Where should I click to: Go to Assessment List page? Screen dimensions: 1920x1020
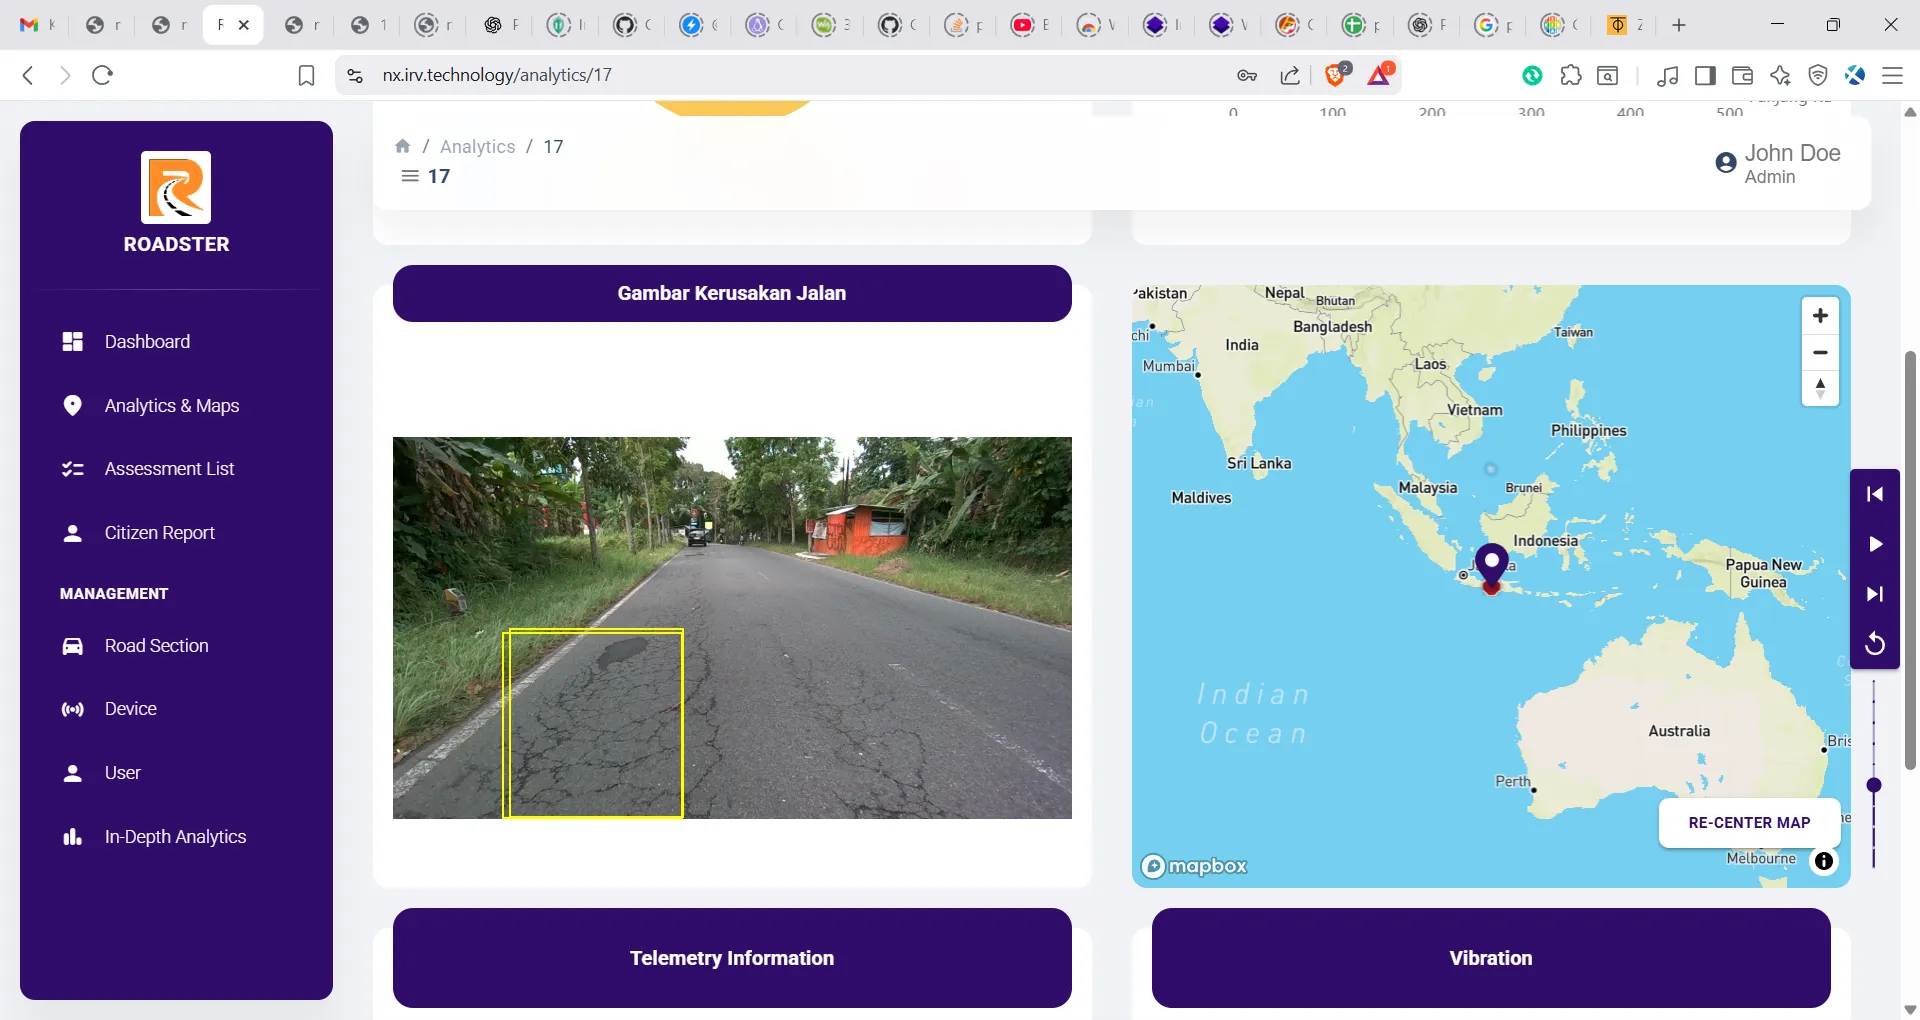[148, 469]
